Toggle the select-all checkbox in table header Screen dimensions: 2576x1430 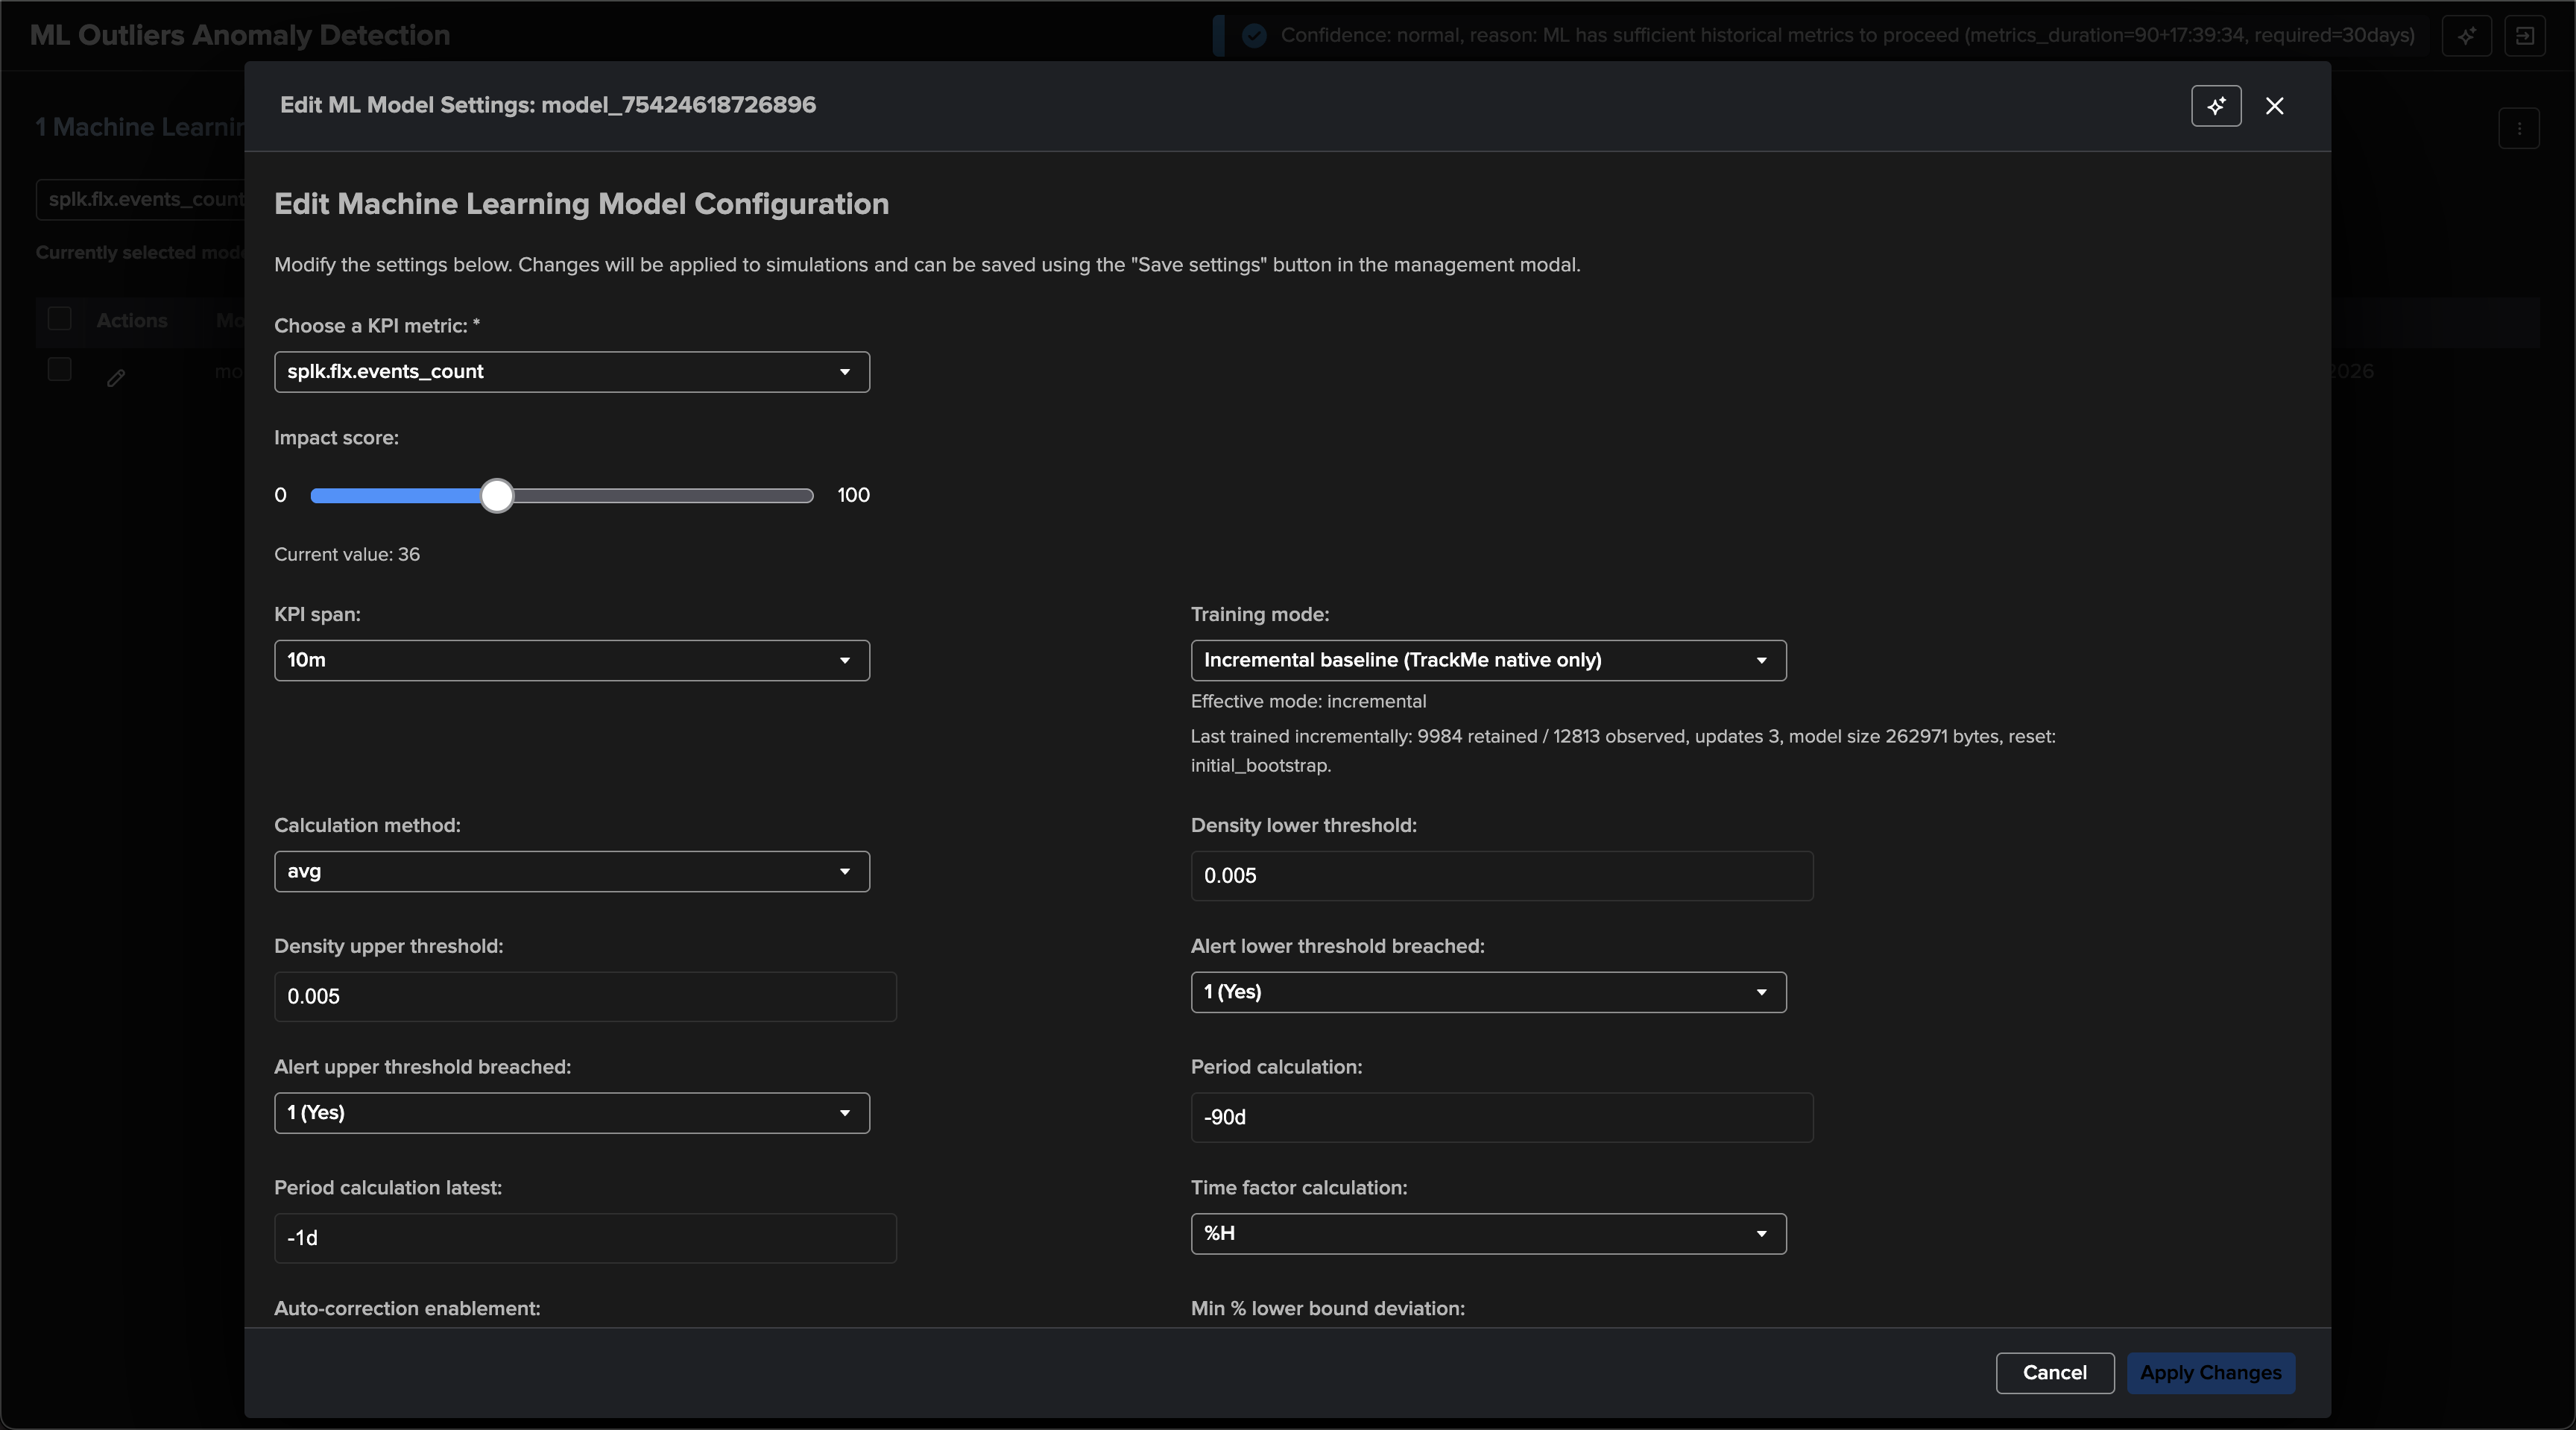60,319
